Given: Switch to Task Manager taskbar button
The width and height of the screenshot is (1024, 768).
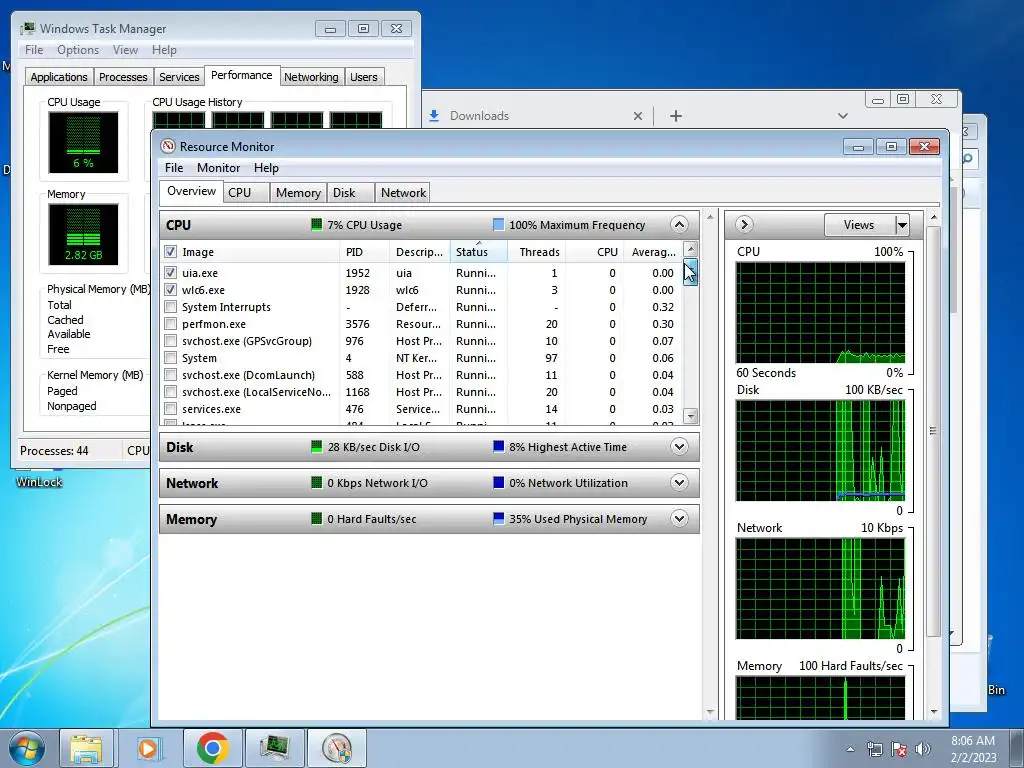Looking at the screenshot, I should tap(274, 748).
